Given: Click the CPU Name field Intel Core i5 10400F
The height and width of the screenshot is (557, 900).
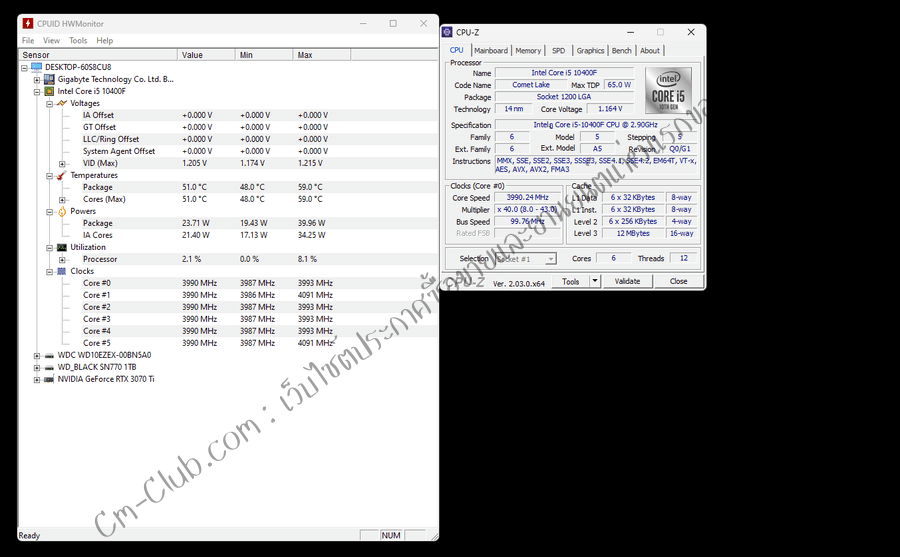Looking at the screenshot, I should pyautogui.click(x=564, y=73).
